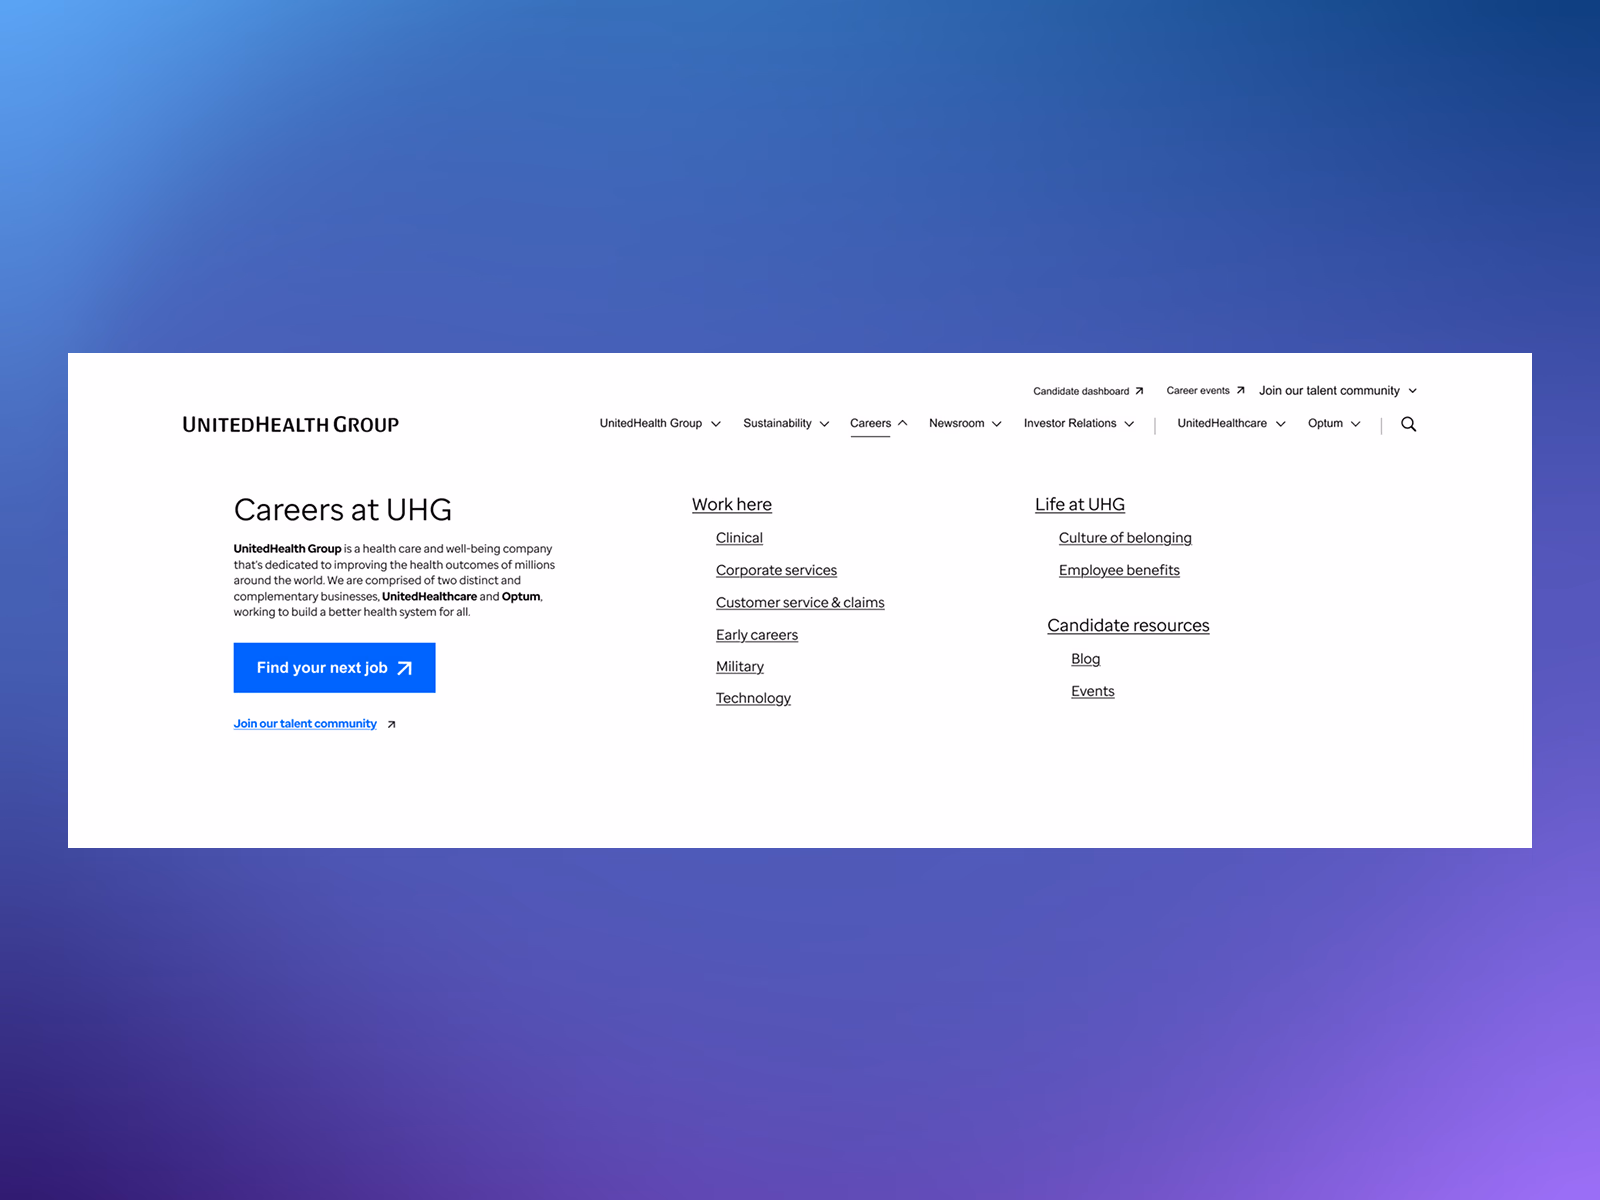Open the Sustainability nav item

click(x=777, y=423)
